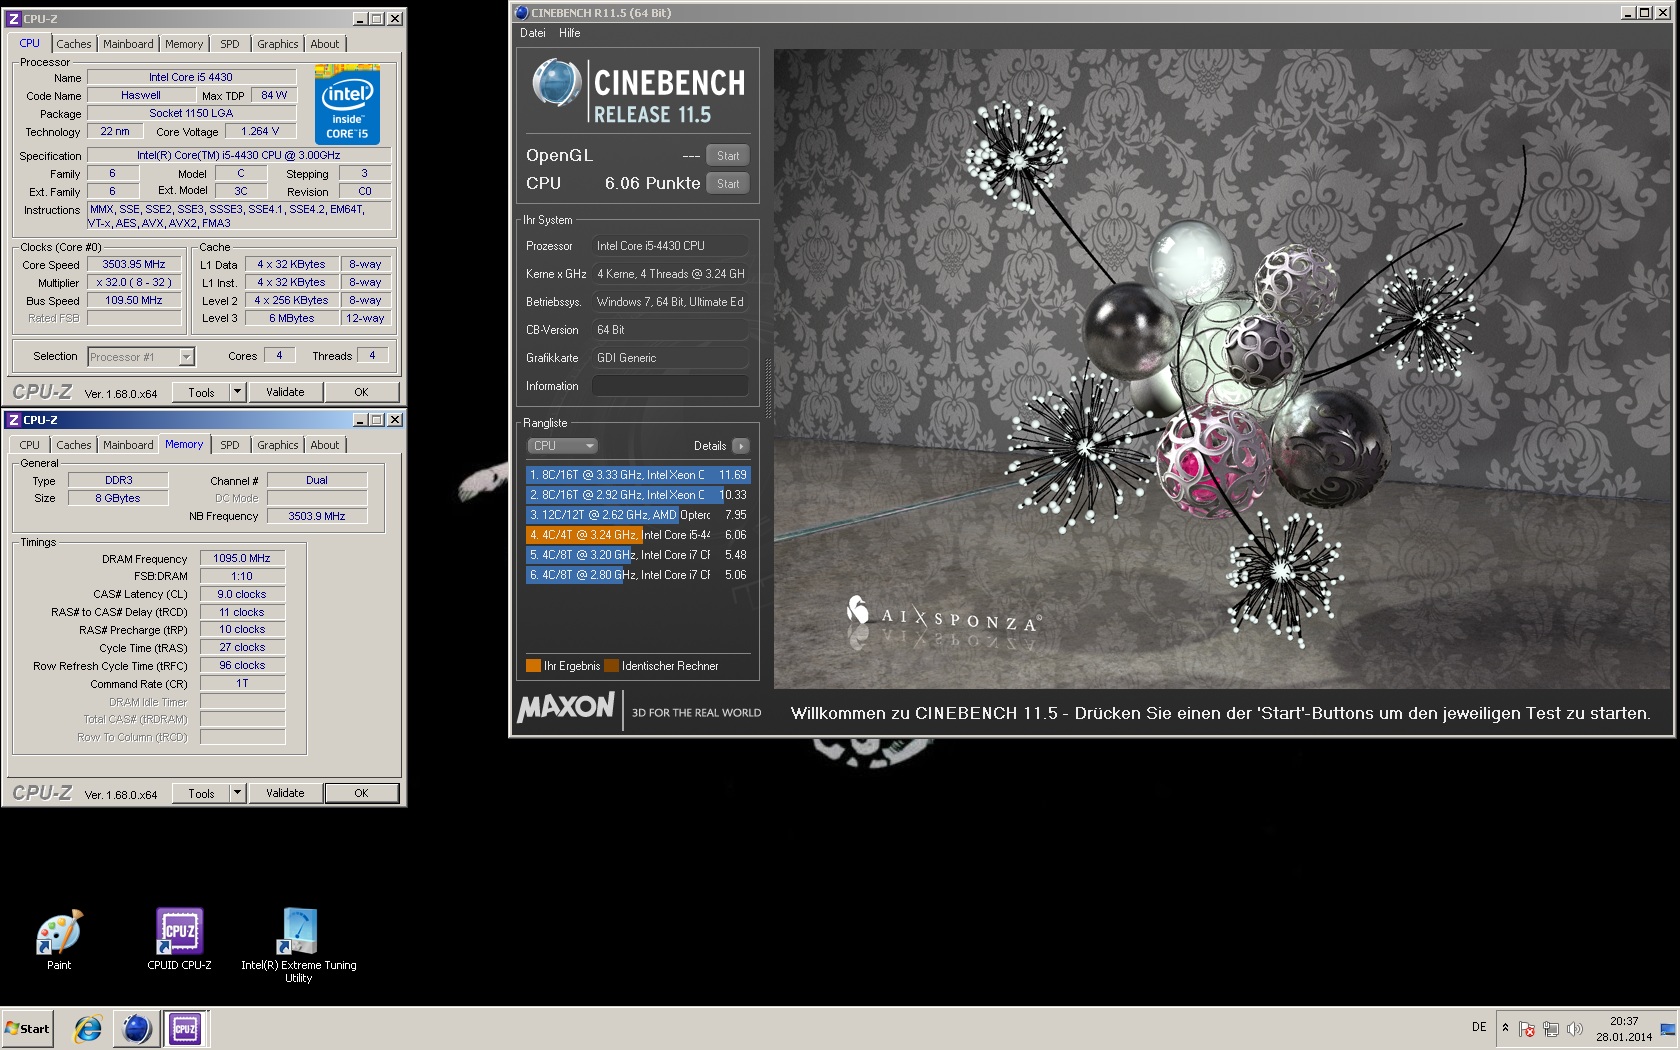Click the show desktop tray icon
Screen dimensions: 1680x1050
coord(1667,1028)
